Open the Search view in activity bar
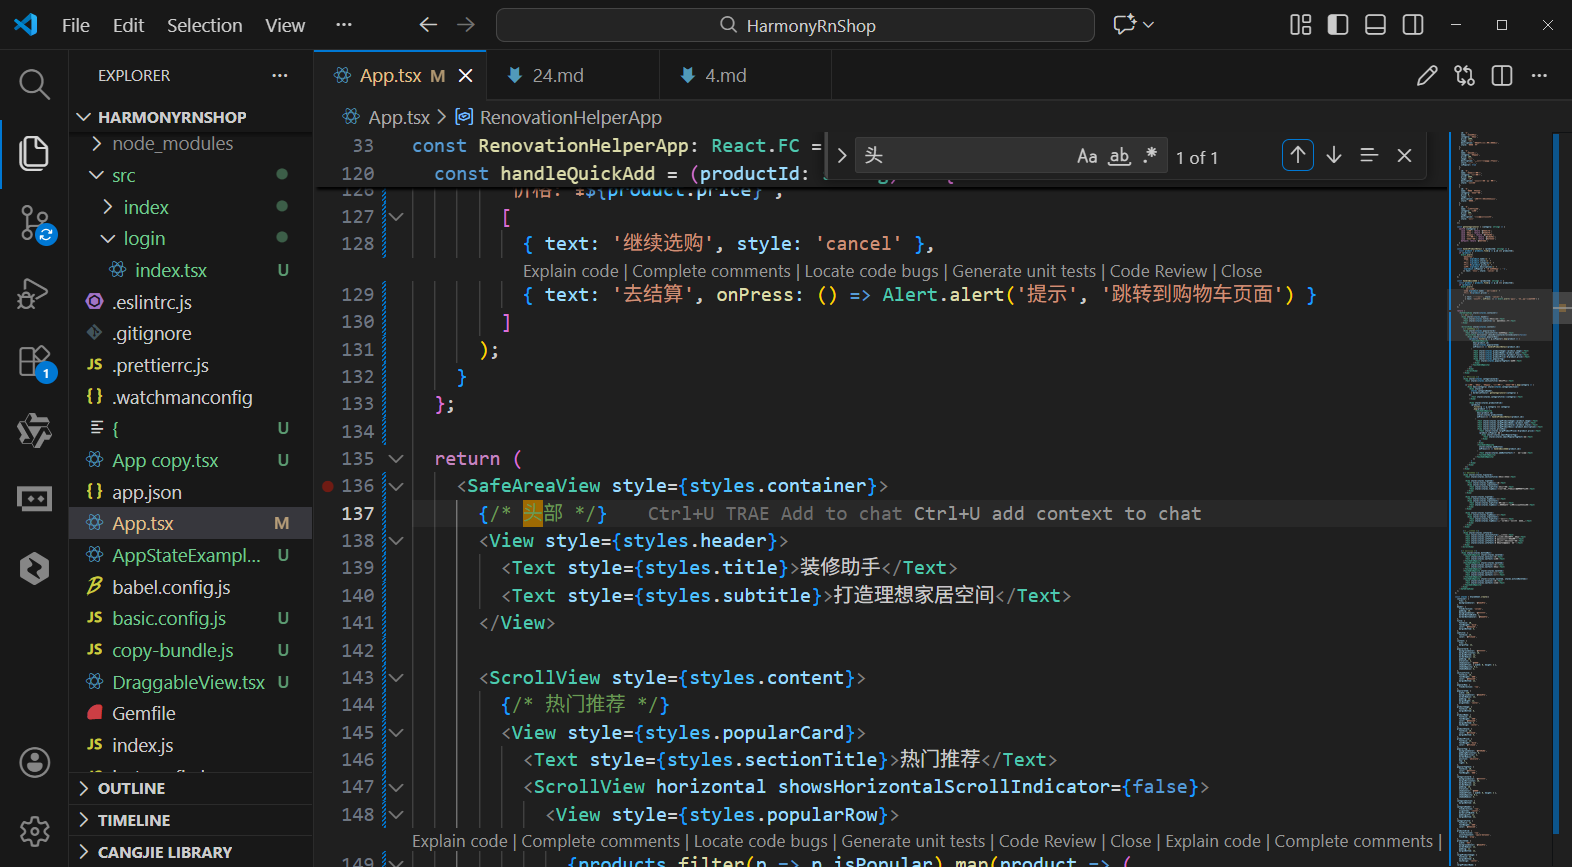Viewport: 1572px width, 867px height. tap(34, 85)
